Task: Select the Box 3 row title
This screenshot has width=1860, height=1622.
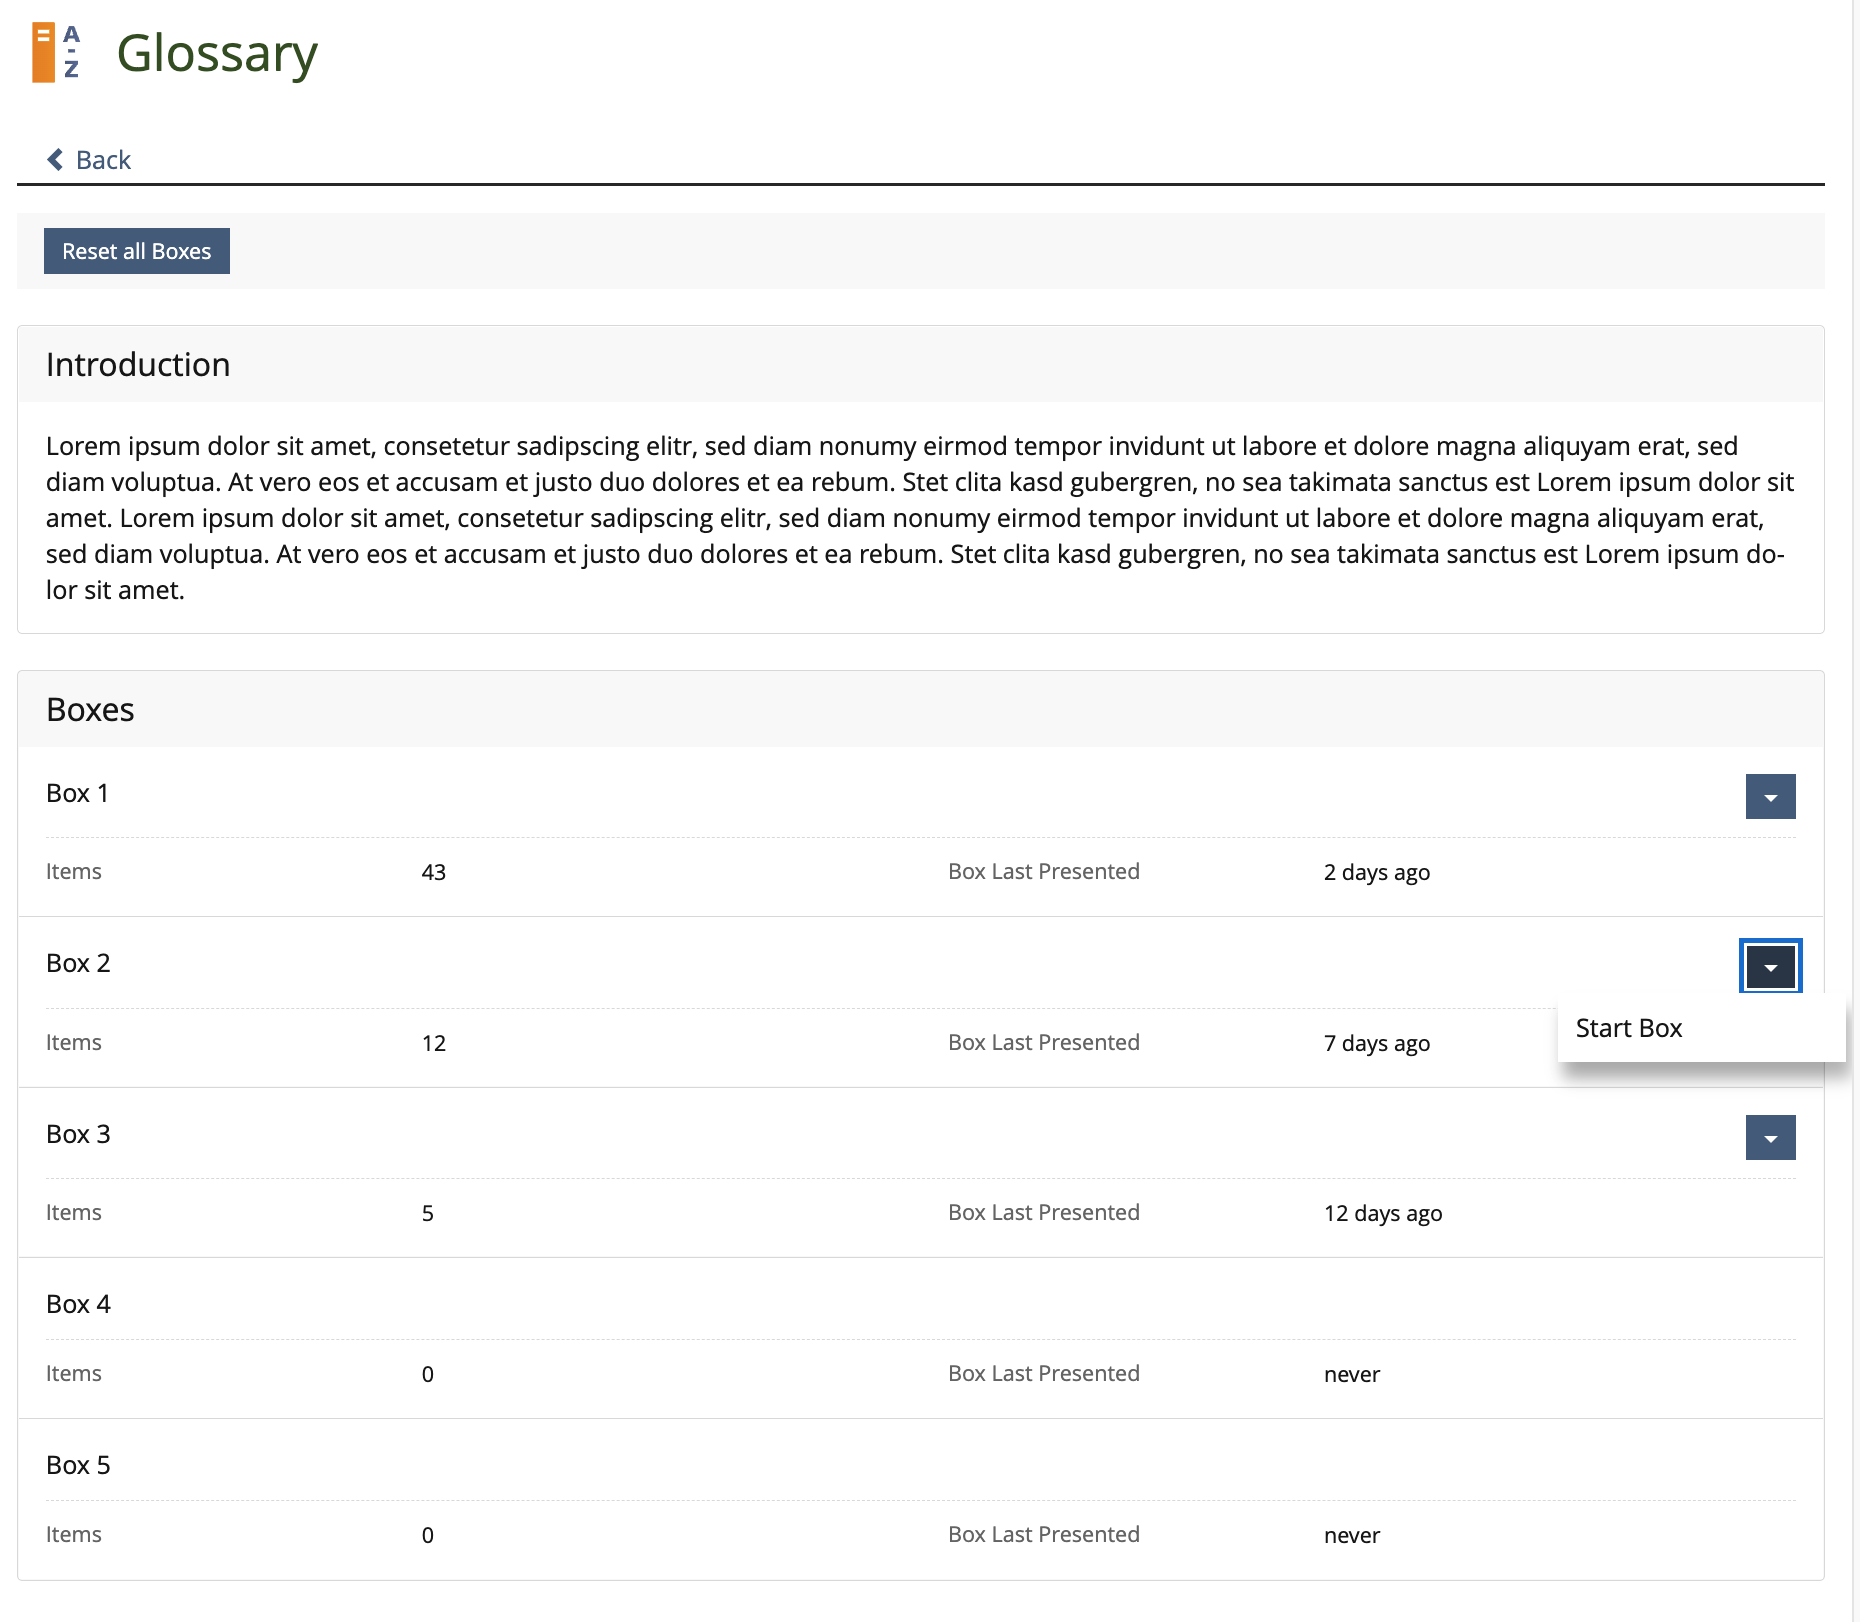Action: tap(78, 1134)
